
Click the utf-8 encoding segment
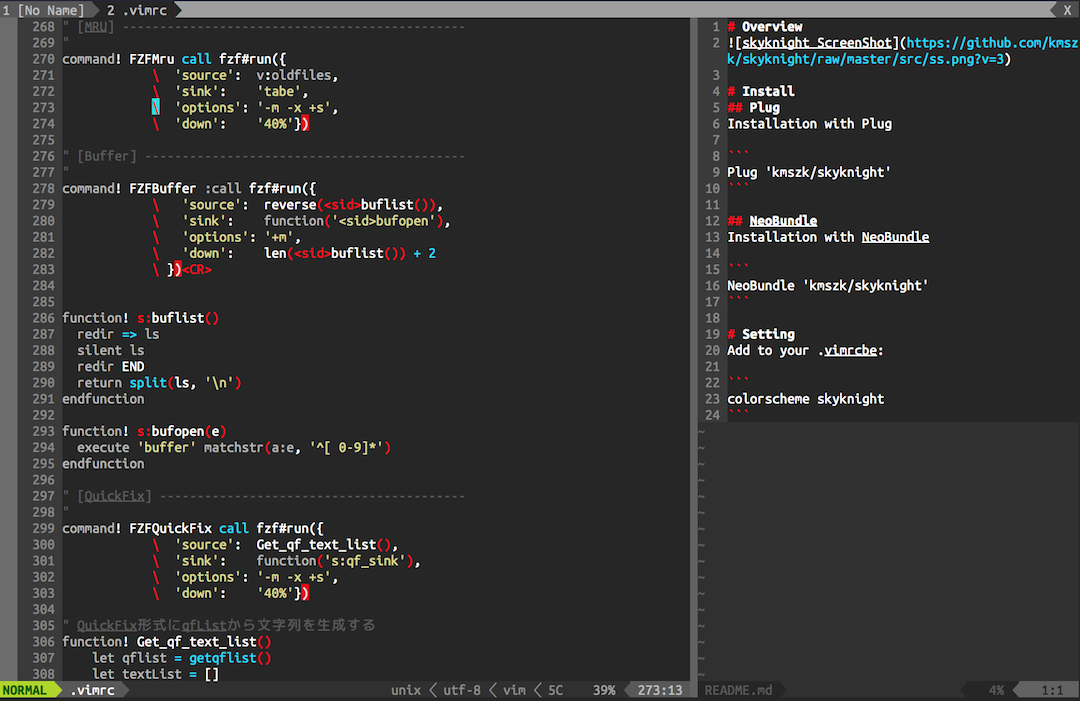click(462, 690)
